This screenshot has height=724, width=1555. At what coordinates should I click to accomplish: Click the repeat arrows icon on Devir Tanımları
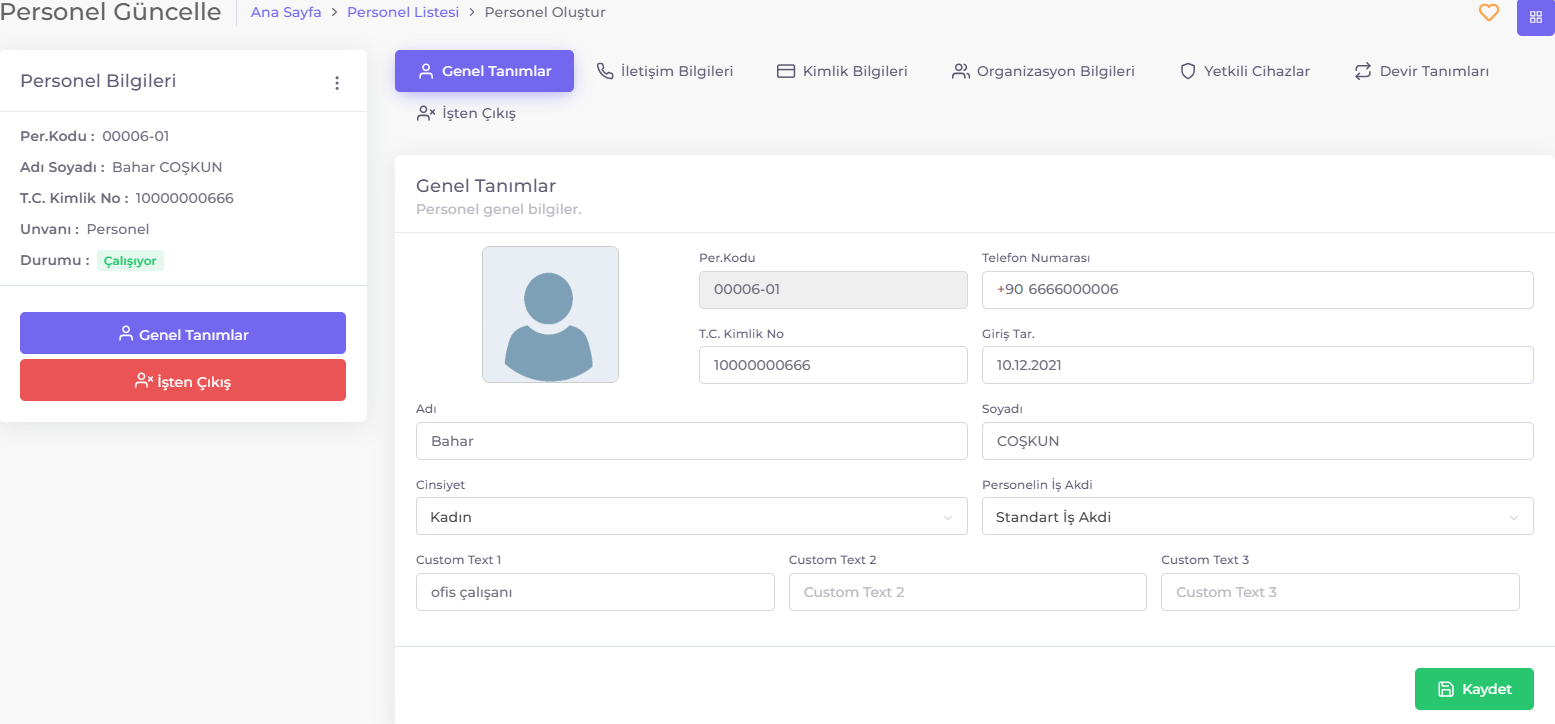pos(1363,71)
